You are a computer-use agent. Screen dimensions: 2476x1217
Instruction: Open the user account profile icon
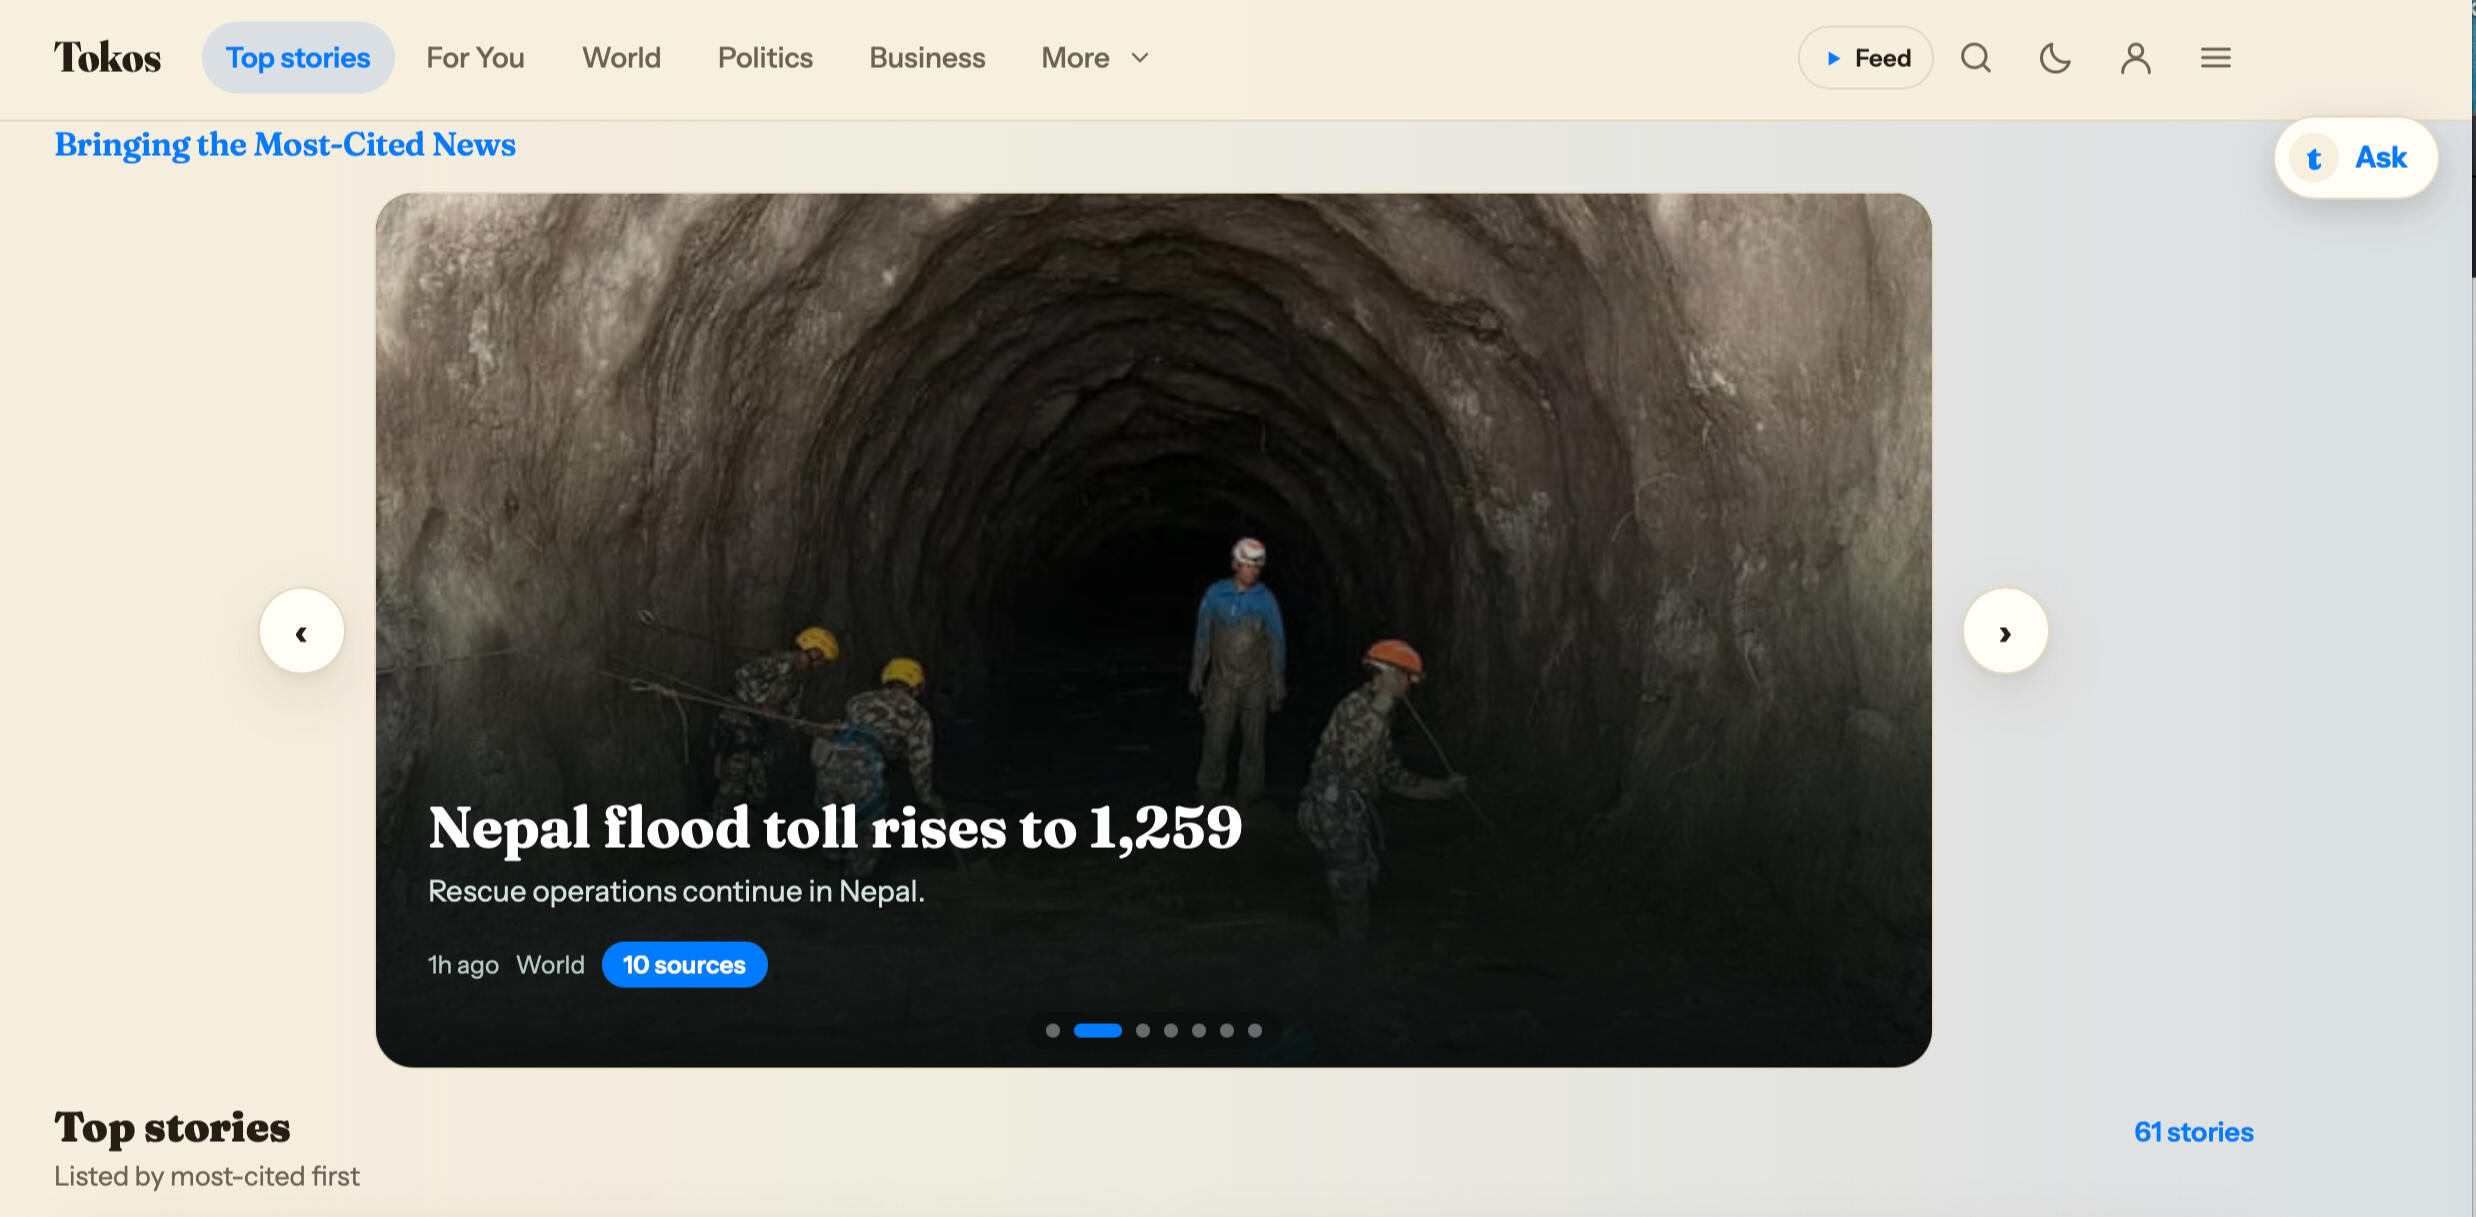pyautogui.click(x=2135, y=58)
